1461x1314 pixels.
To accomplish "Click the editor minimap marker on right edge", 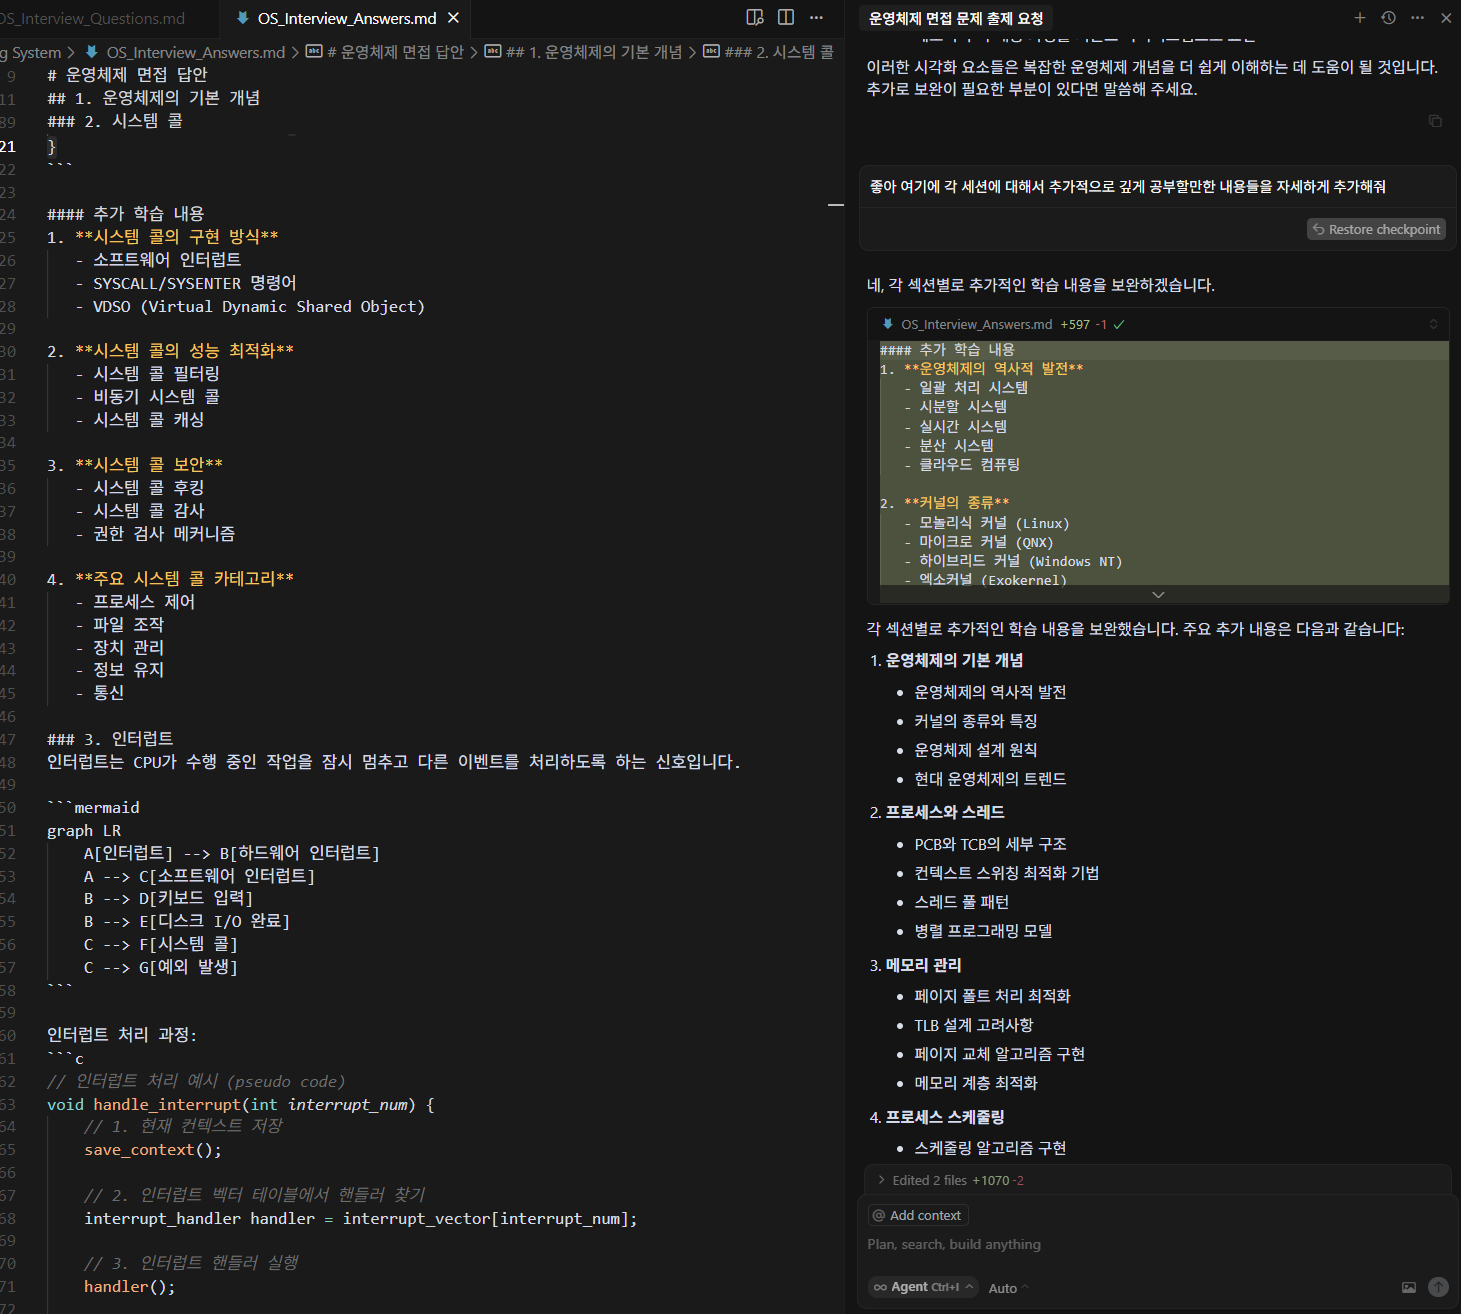I will (x=836, y=205).
